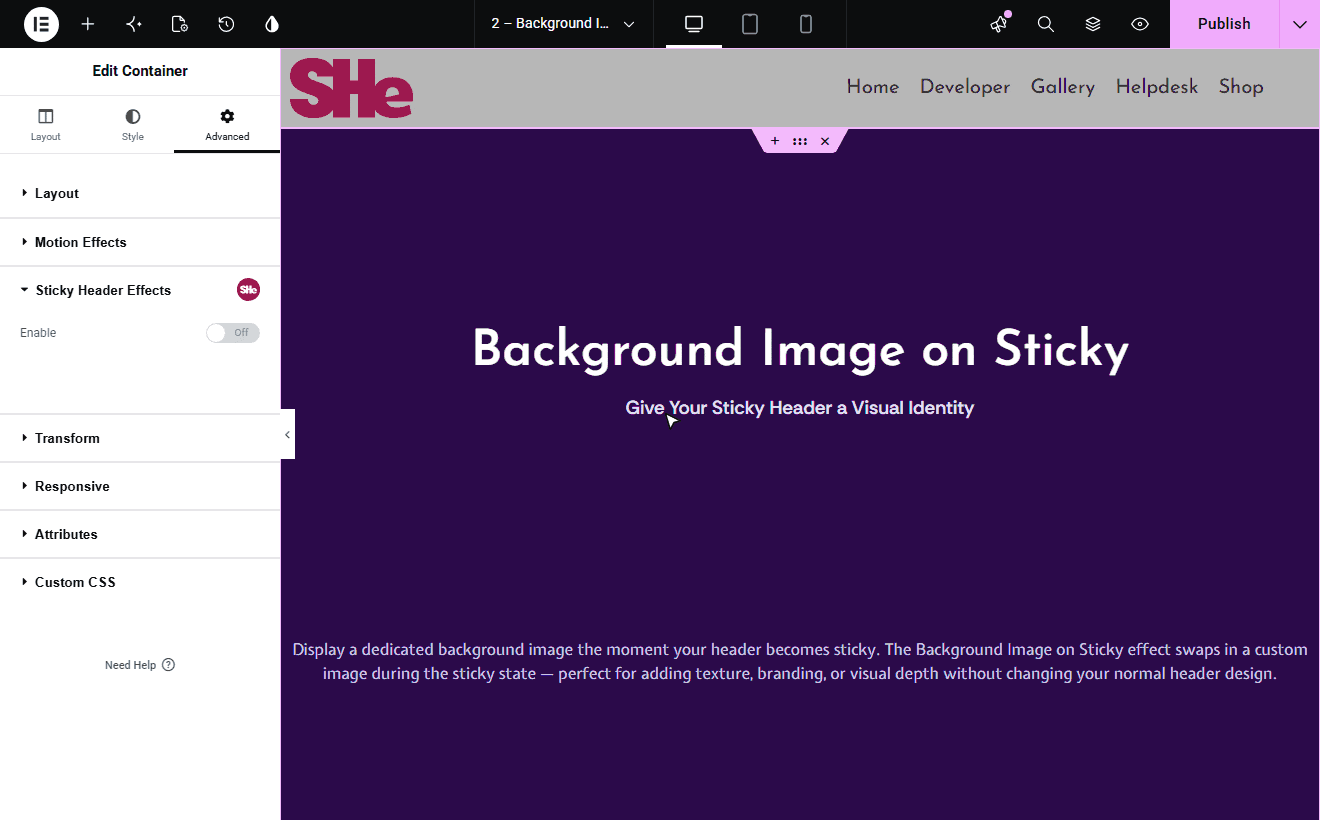Expand the Motion Effects section
This screenshot has height=820, width=1320.
tap(140, 242)
